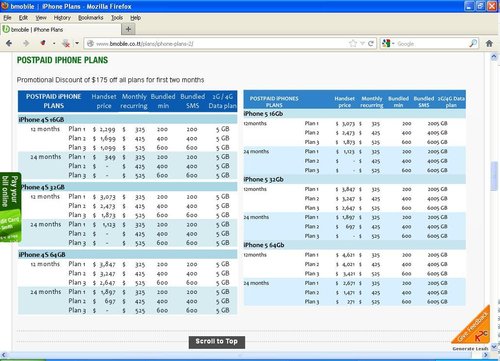The width and height of the screenshot is (500, 361).
Task: Click the bmobile tab favicon
Action: [x=6, y=29]
